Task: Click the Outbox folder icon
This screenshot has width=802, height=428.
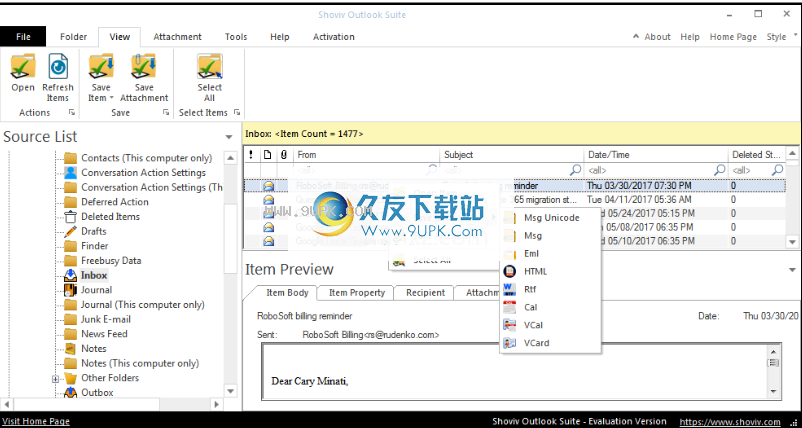Action: click(71, 393)
